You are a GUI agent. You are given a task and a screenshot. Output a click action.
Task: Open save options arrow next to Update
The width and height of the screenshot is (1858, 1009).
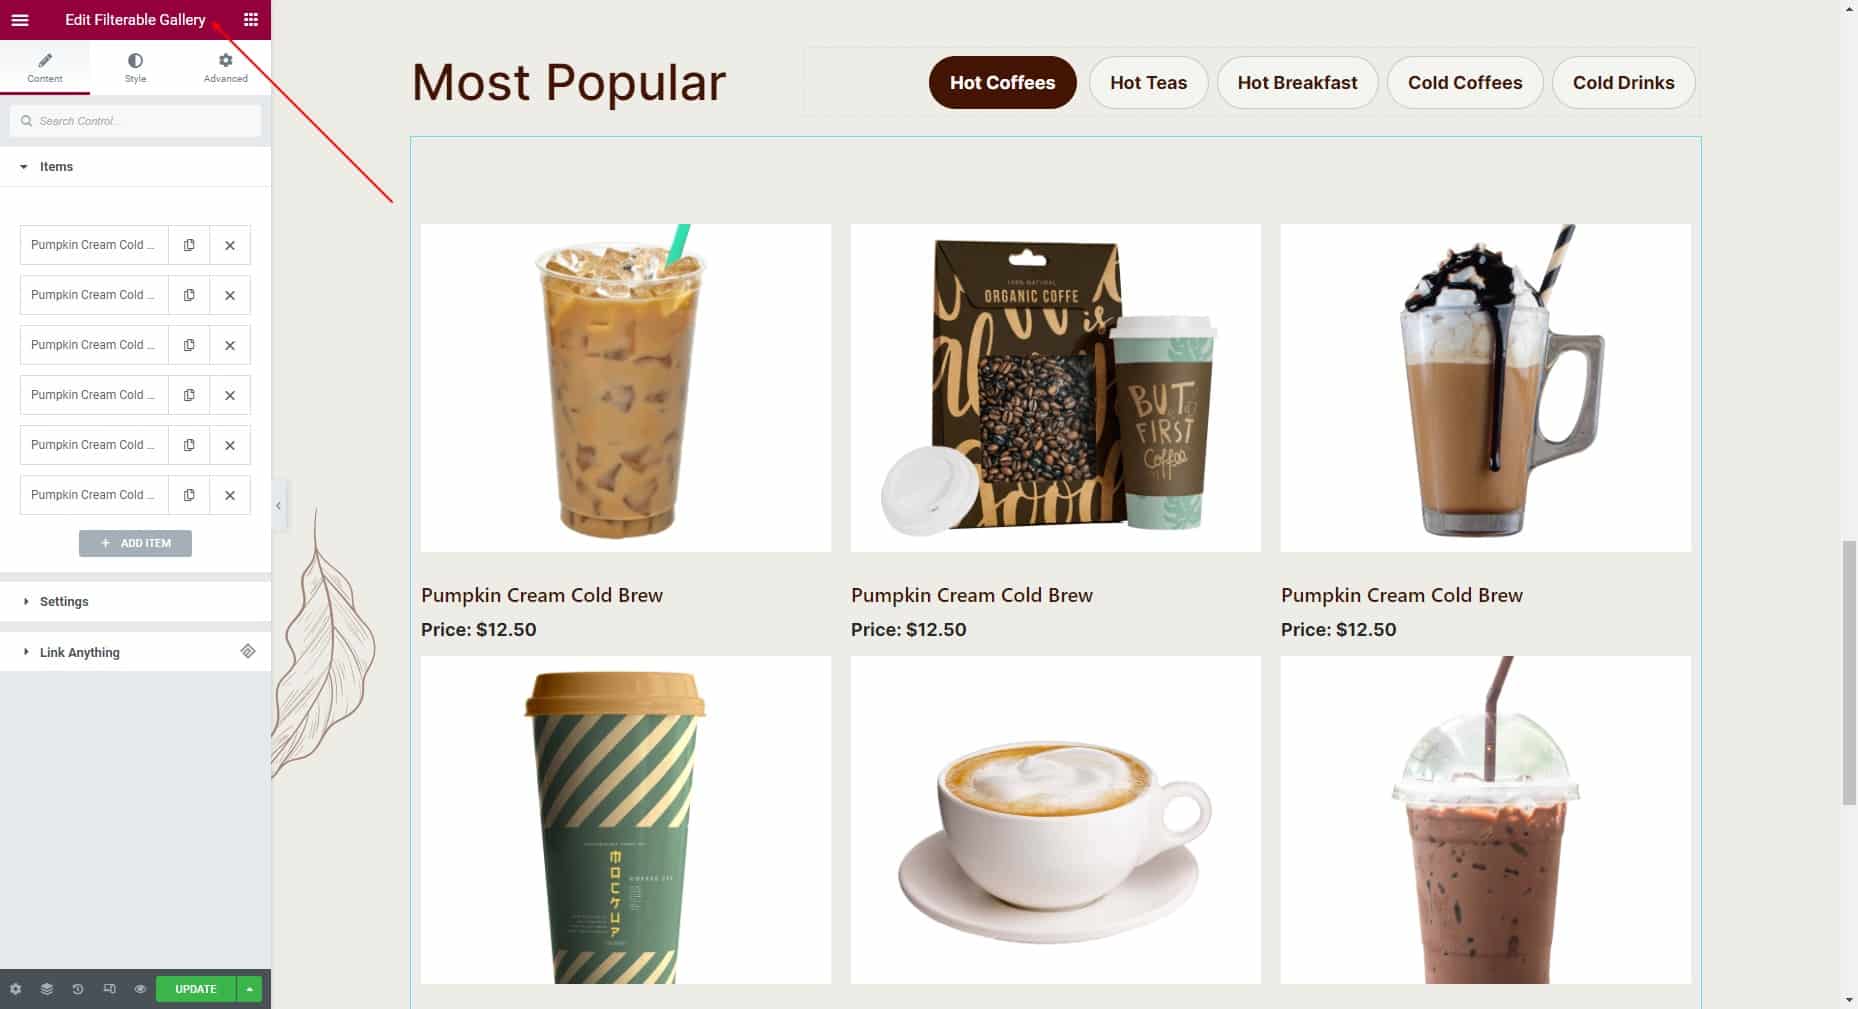click(x=249, y=989)
